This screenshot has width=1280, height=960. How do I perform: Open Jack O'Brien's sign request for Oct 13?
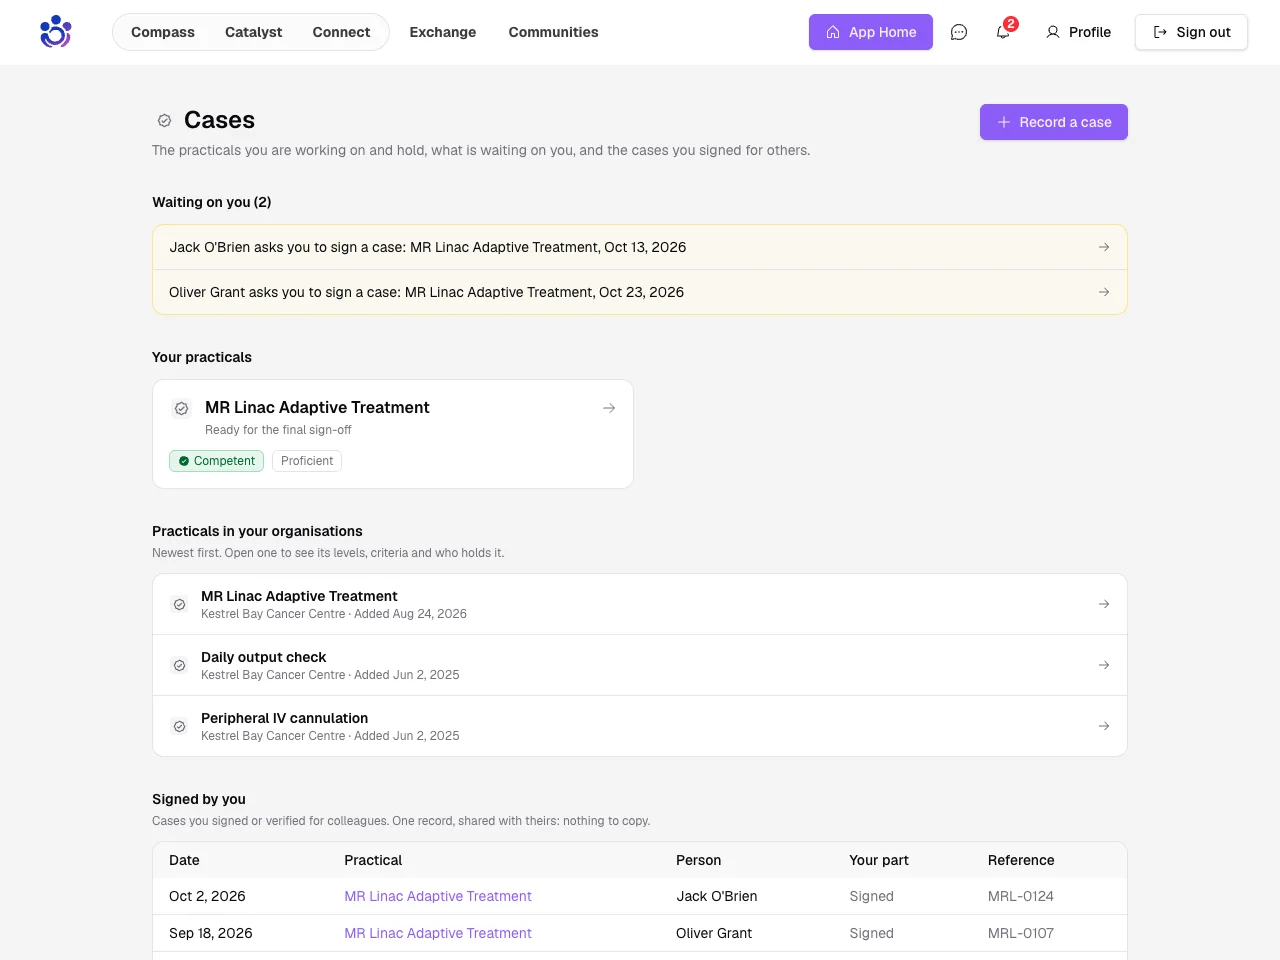coord(640,247)
